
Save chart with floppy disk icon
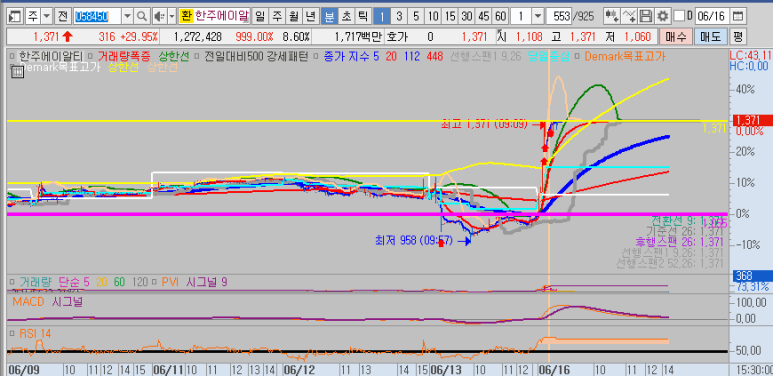click(x=646, y=16)
